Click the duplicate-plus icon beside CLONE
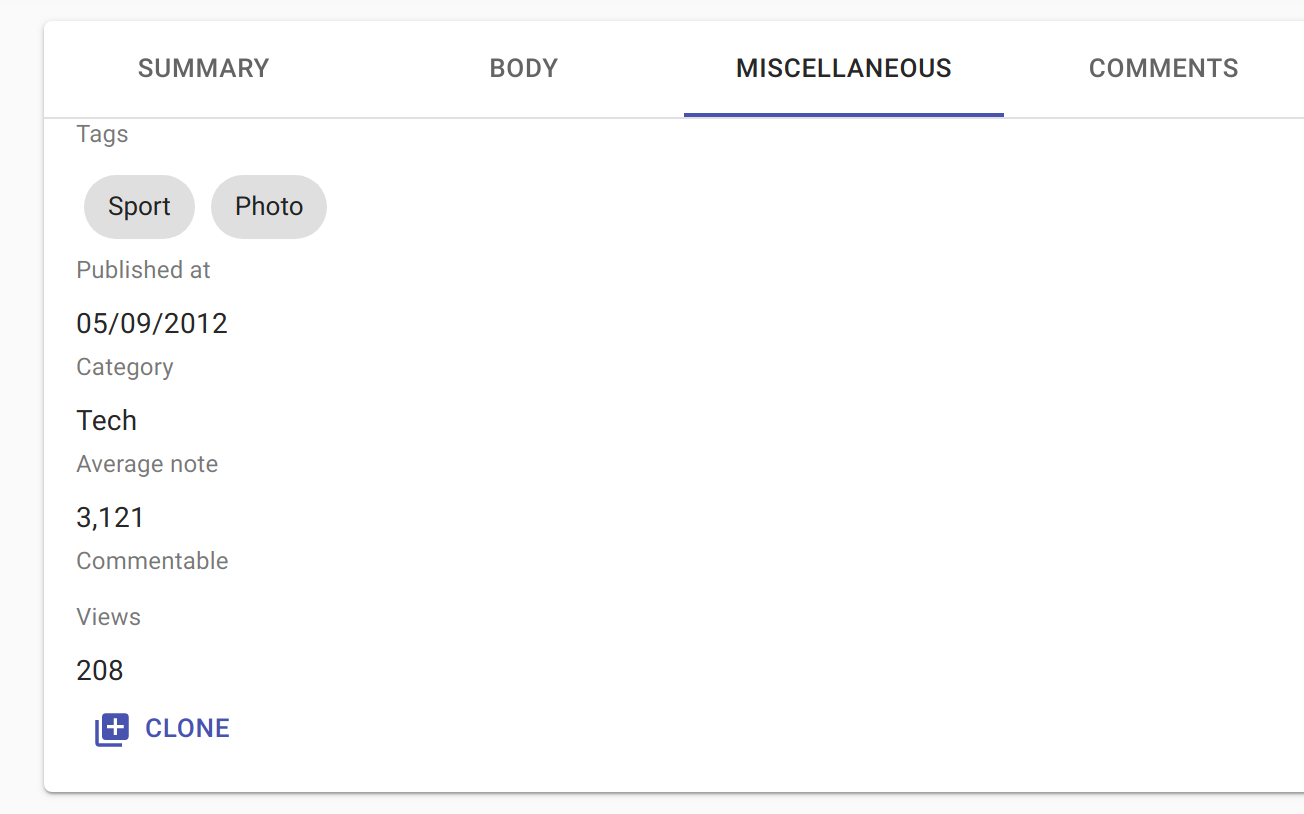 coord(111,730)
